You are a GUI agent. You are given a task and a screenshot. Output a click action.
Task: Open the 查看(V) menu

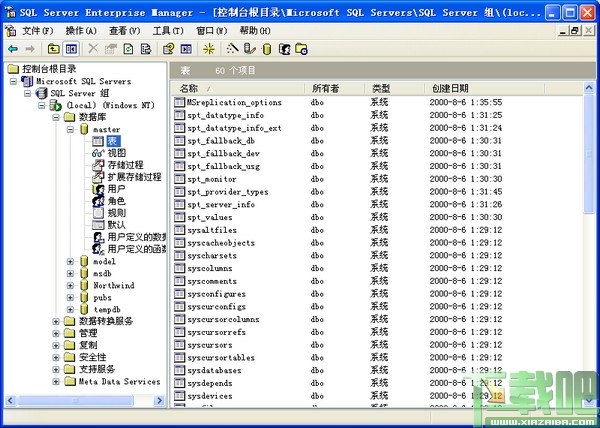click(x=124, y=31)
